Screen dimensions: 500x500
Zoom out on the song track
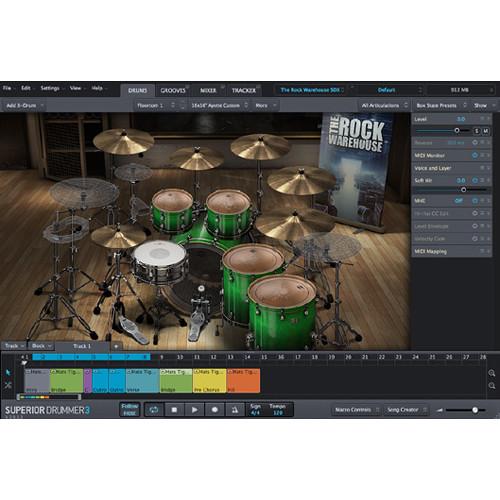(492, 386)
